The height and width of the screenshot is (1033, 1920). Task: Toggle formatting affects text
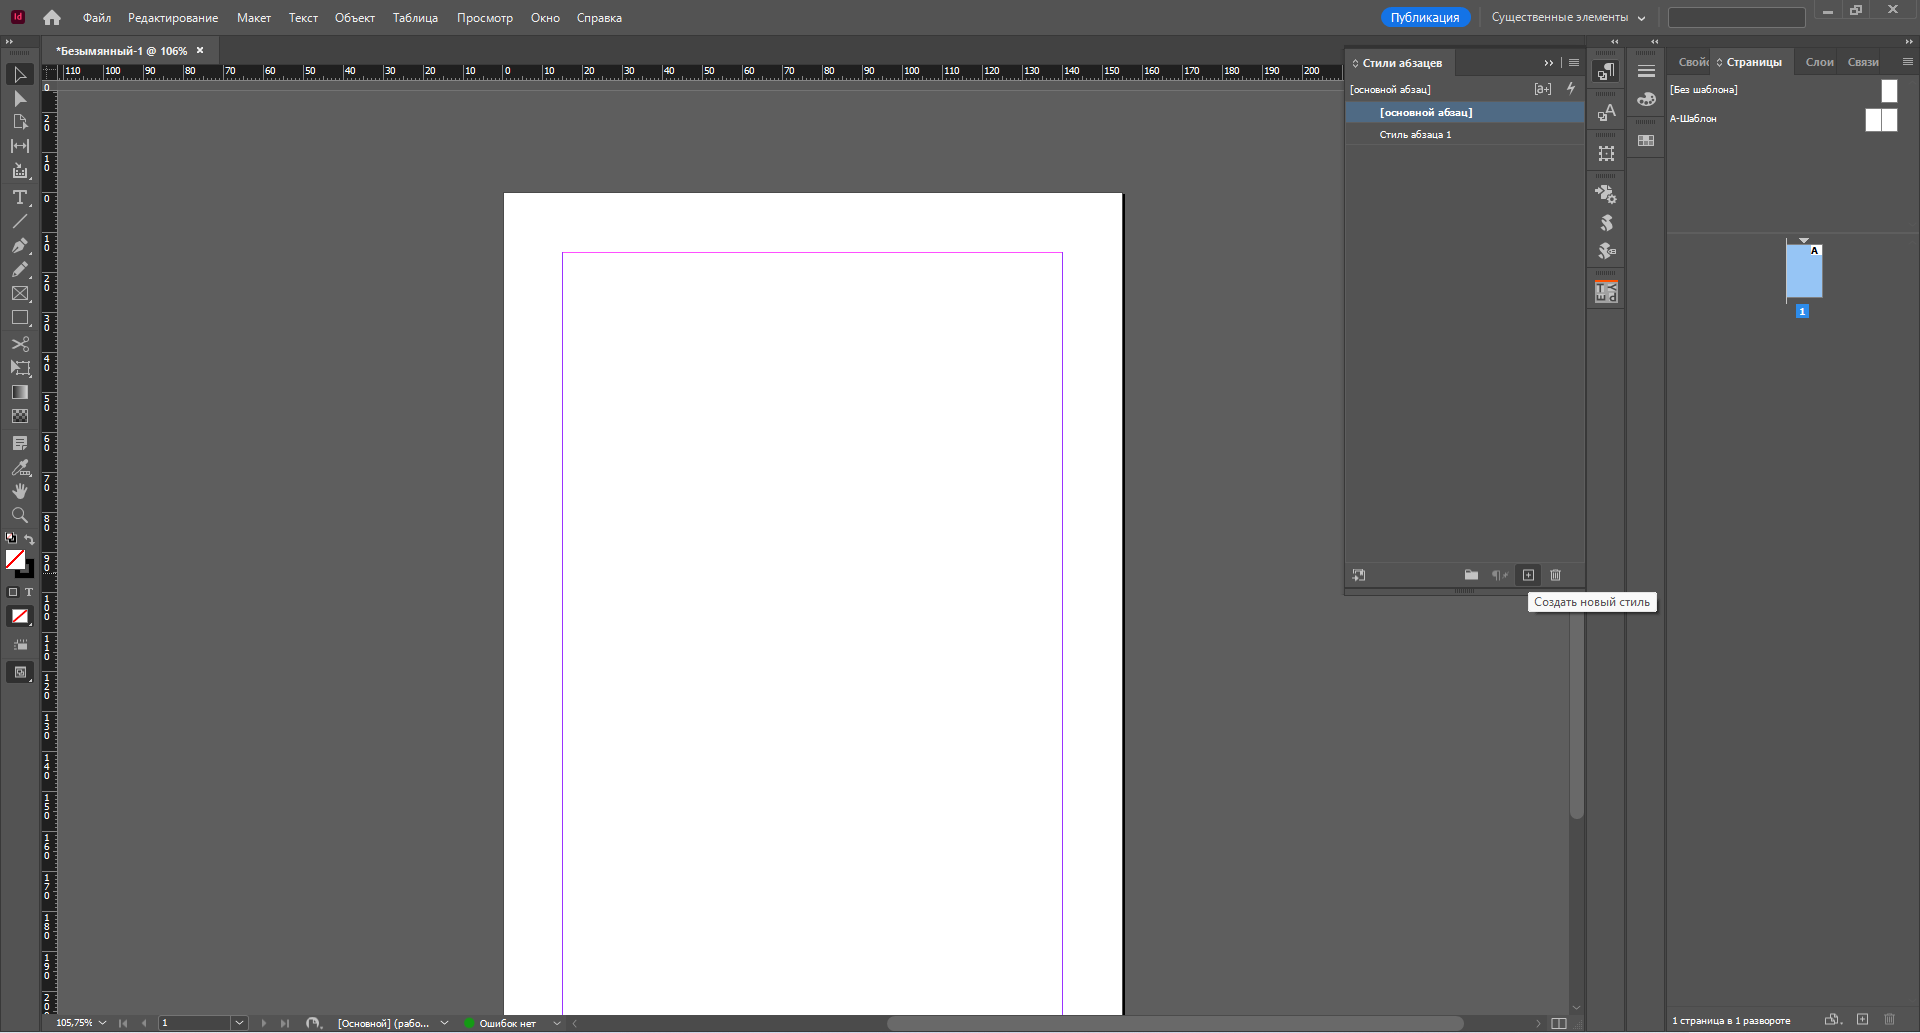pyautogui.click(x=29, y=592)
